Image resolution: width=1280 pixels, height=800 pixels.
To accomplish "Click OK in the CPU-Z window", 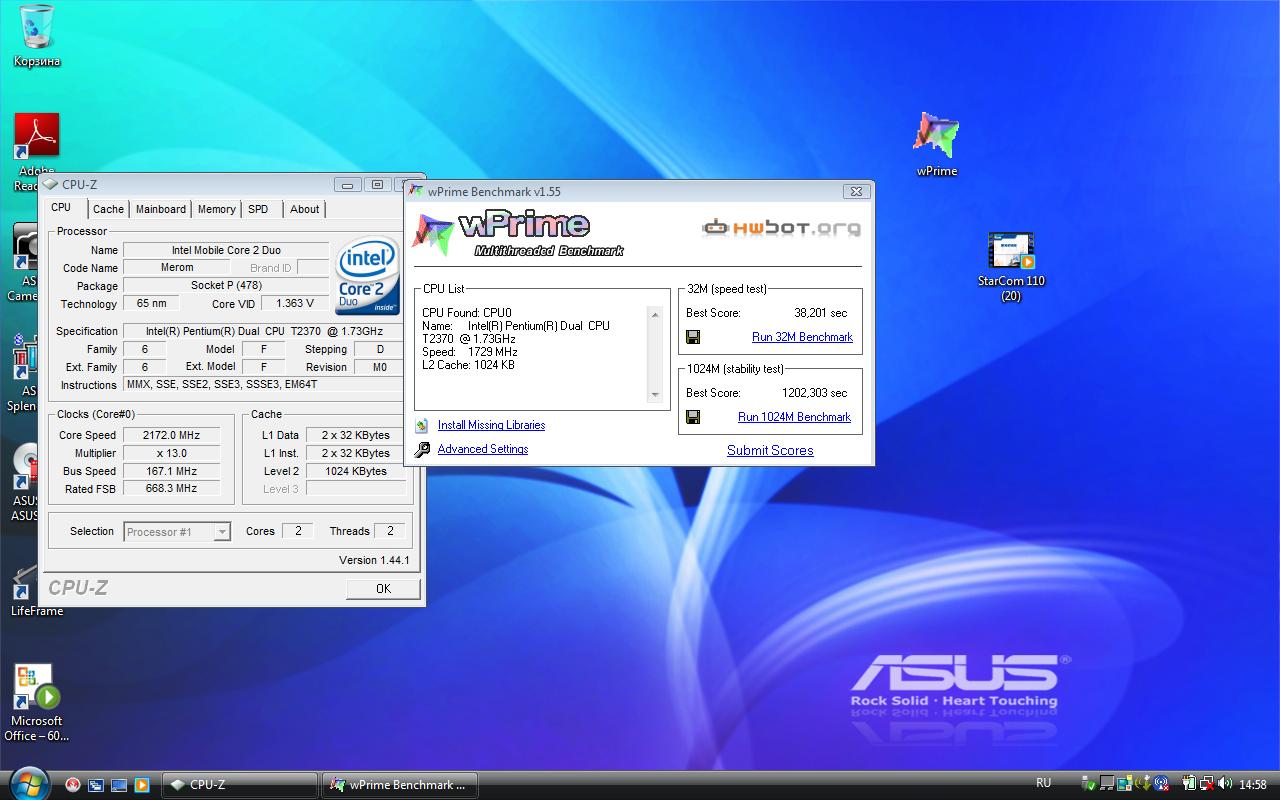I will click(383, 588).
